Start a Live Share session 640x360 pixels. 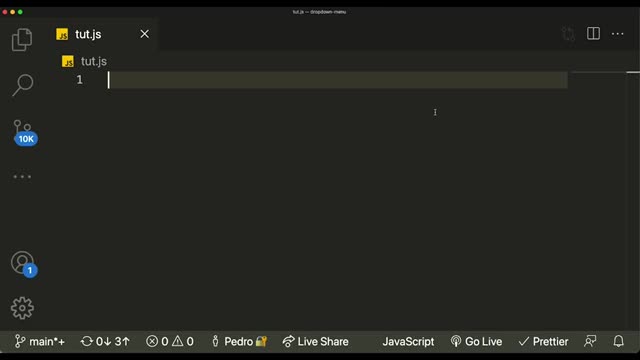[x=316, y=341]
